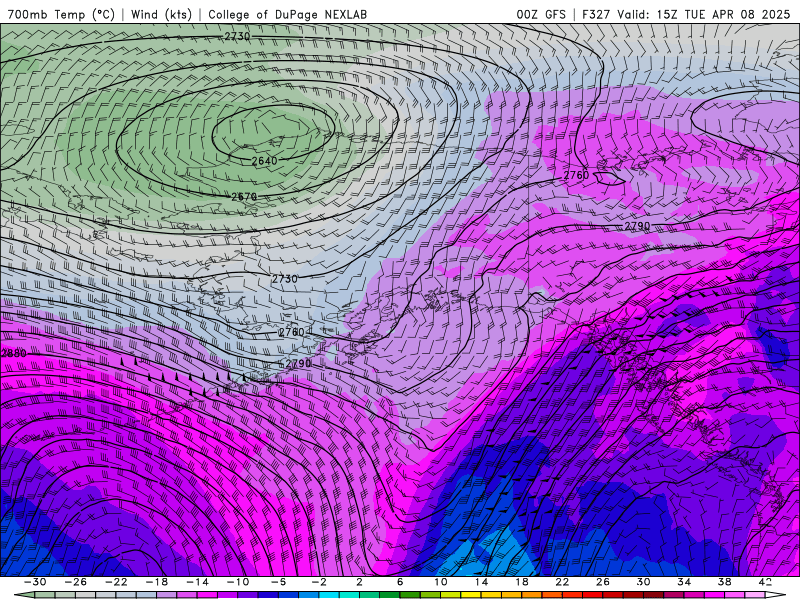Click the bright yellow swatch in color bar
This screenshot has height=600, width=800.
point(470,595)
